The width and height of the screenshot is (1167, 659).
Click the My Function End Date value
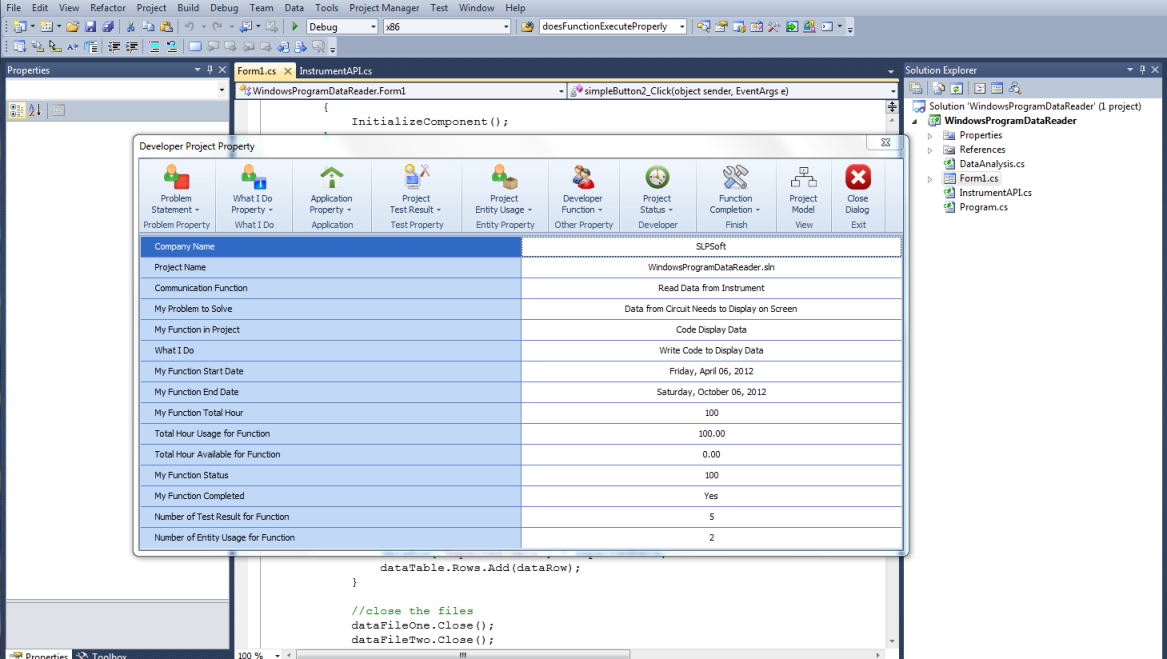[x=712, y=392]
